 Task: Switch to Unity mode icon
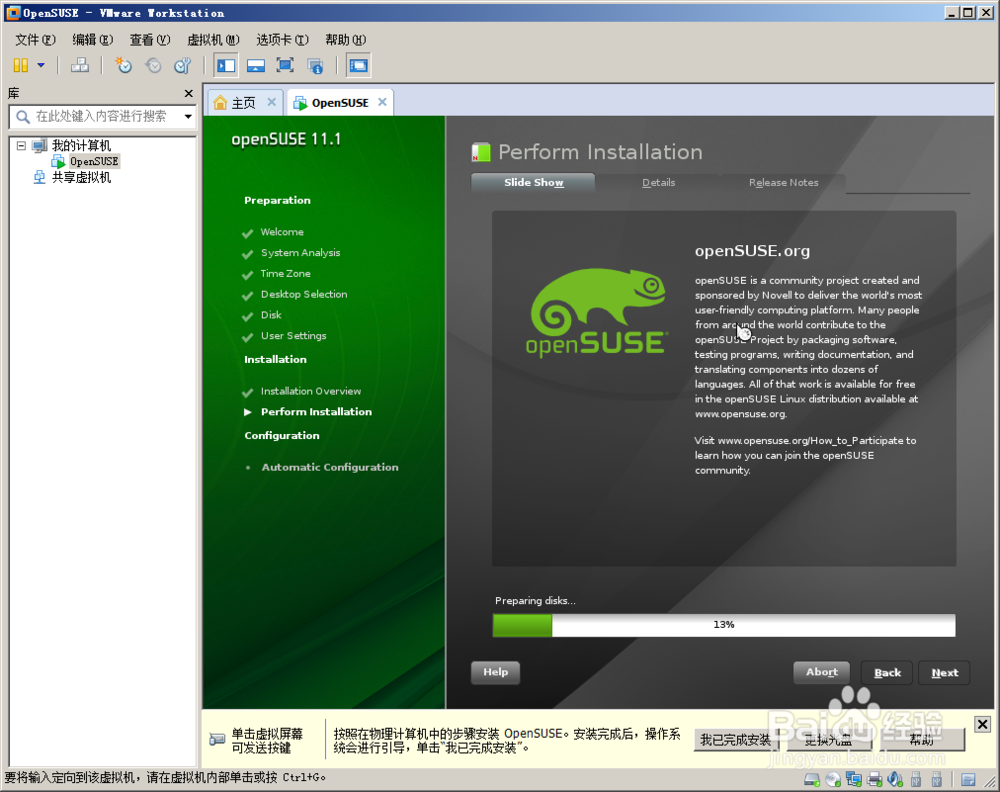coord(315,65)
